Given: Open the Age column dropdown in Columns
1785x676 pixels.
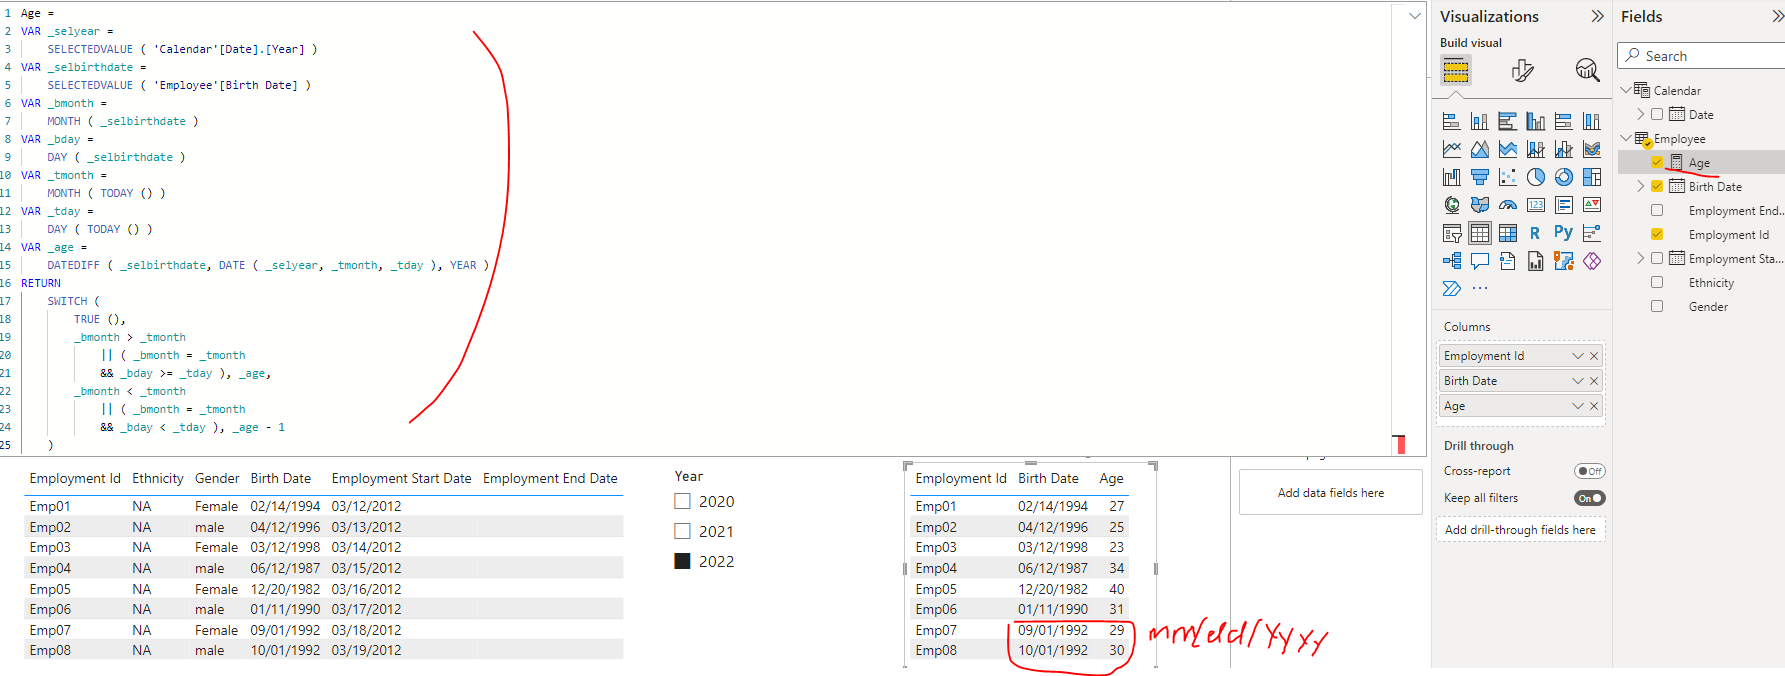Looking at the screenshot, I should (1577, 406).
